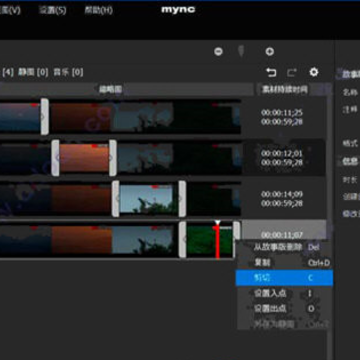
Task: Click the 00:00:11;07 duration text
Action: (282, 235)
